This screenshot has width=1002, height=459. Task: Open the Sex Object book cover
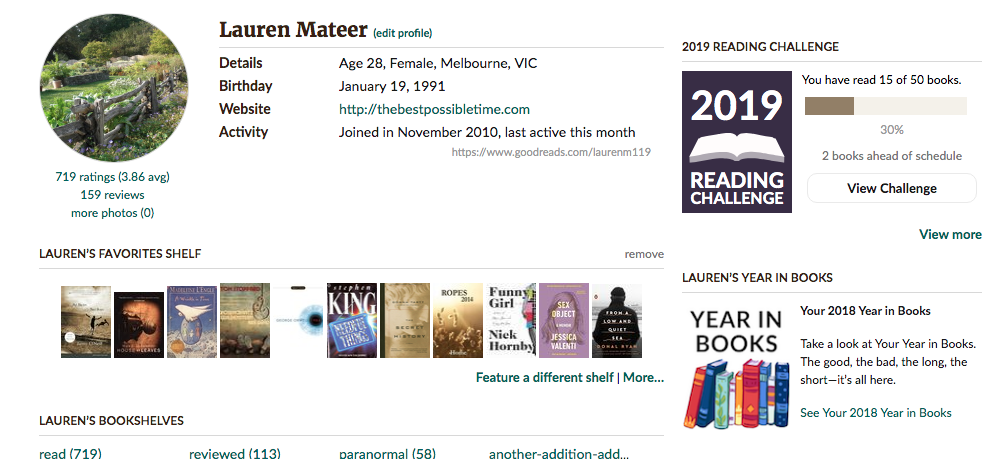point(564,320)
